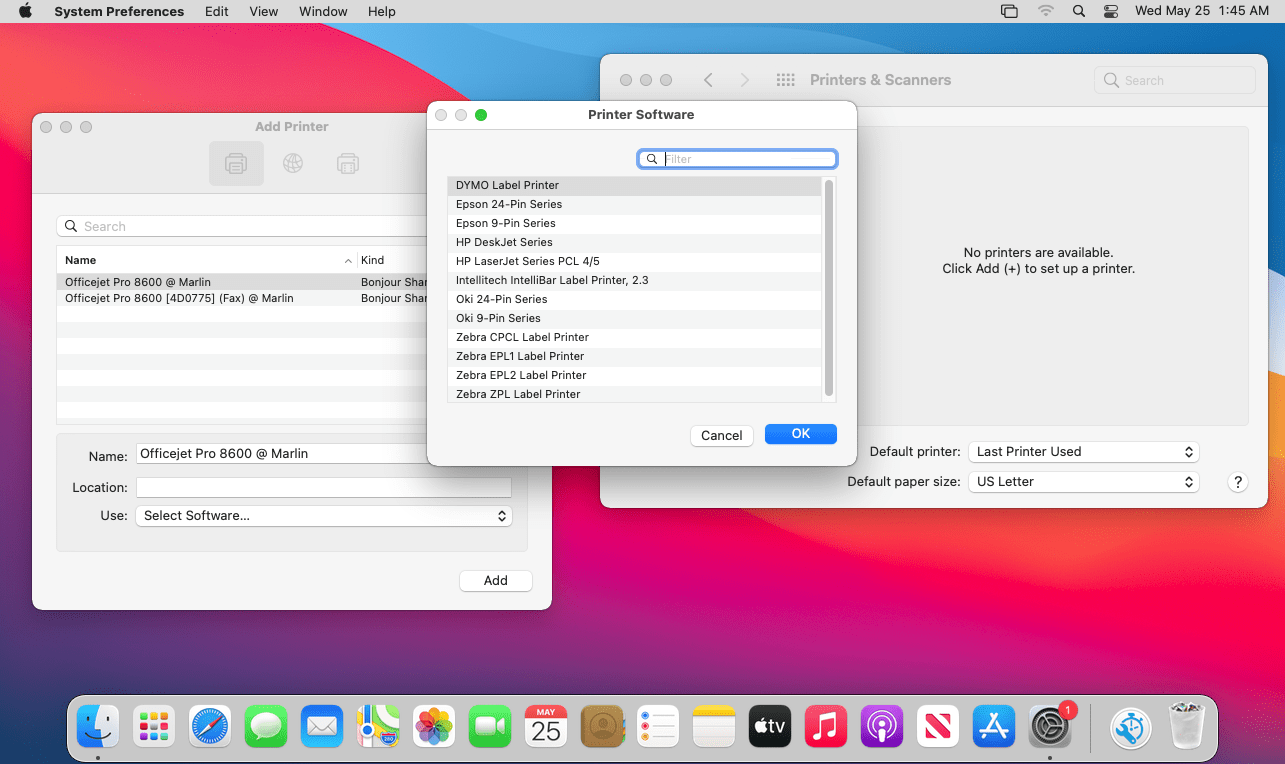Select DYMO Label Printer
This screenshot has width=1285, height=764.
[634, 185]
